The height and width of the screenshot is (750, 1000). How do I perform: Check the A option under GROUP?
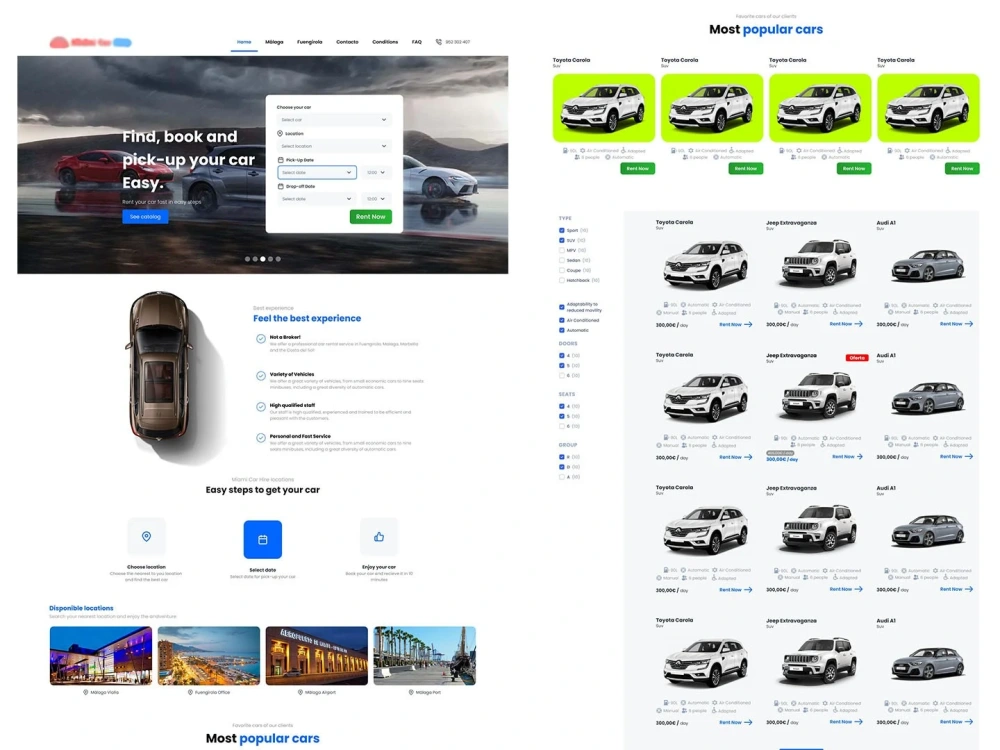[x=562, y=477]
